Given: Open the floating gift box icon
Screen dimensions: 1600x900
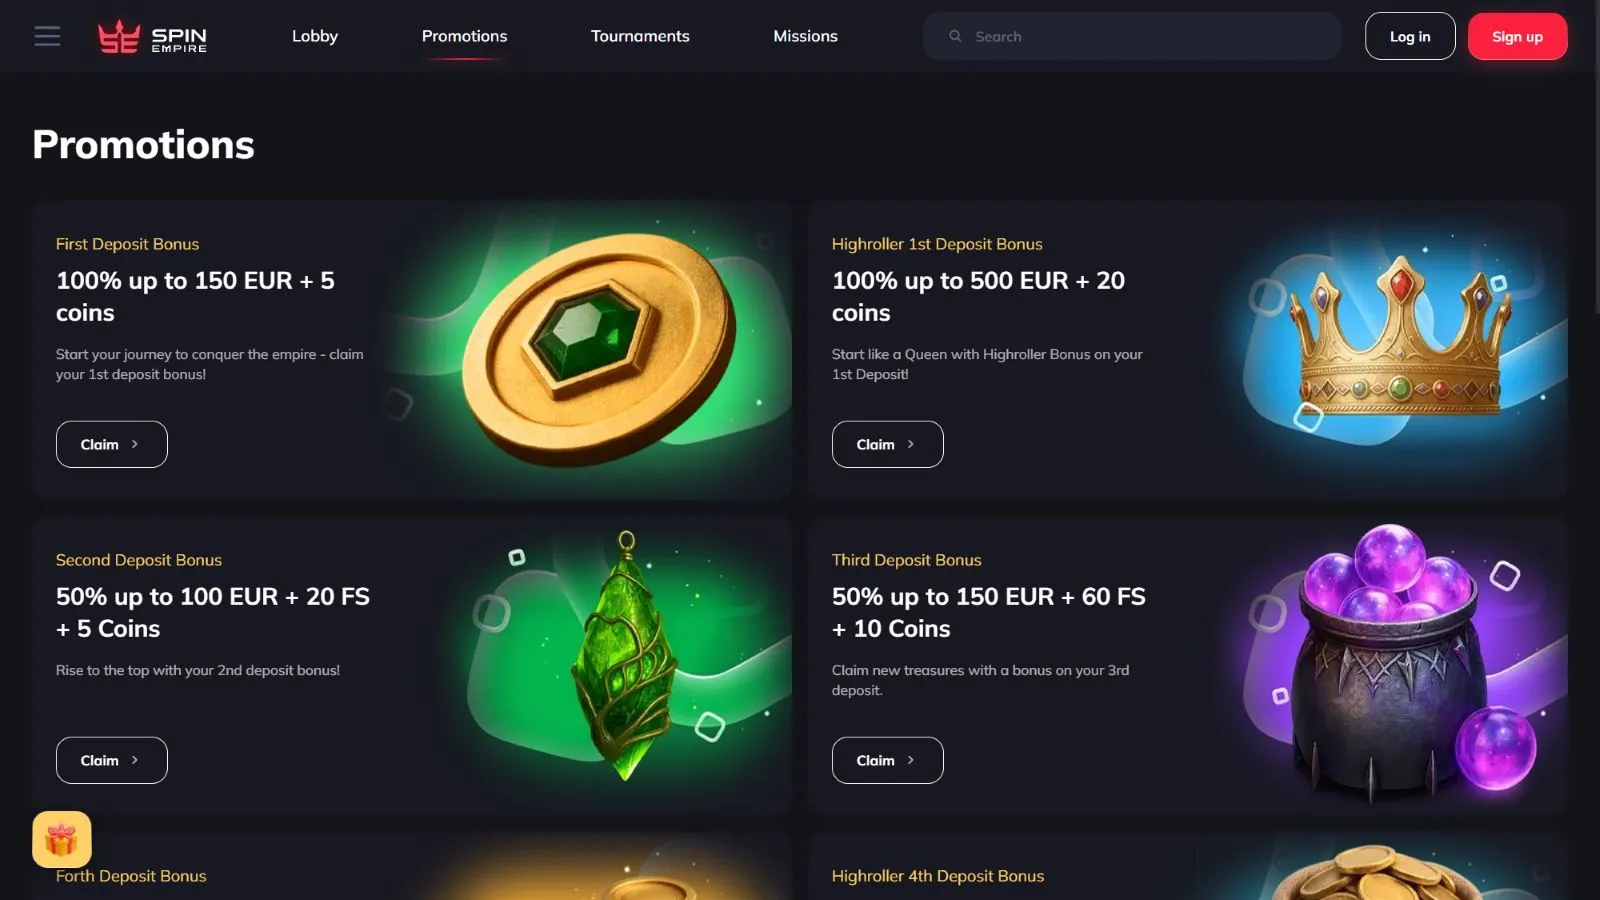Looking at the screenshot, I should [62, 839].
